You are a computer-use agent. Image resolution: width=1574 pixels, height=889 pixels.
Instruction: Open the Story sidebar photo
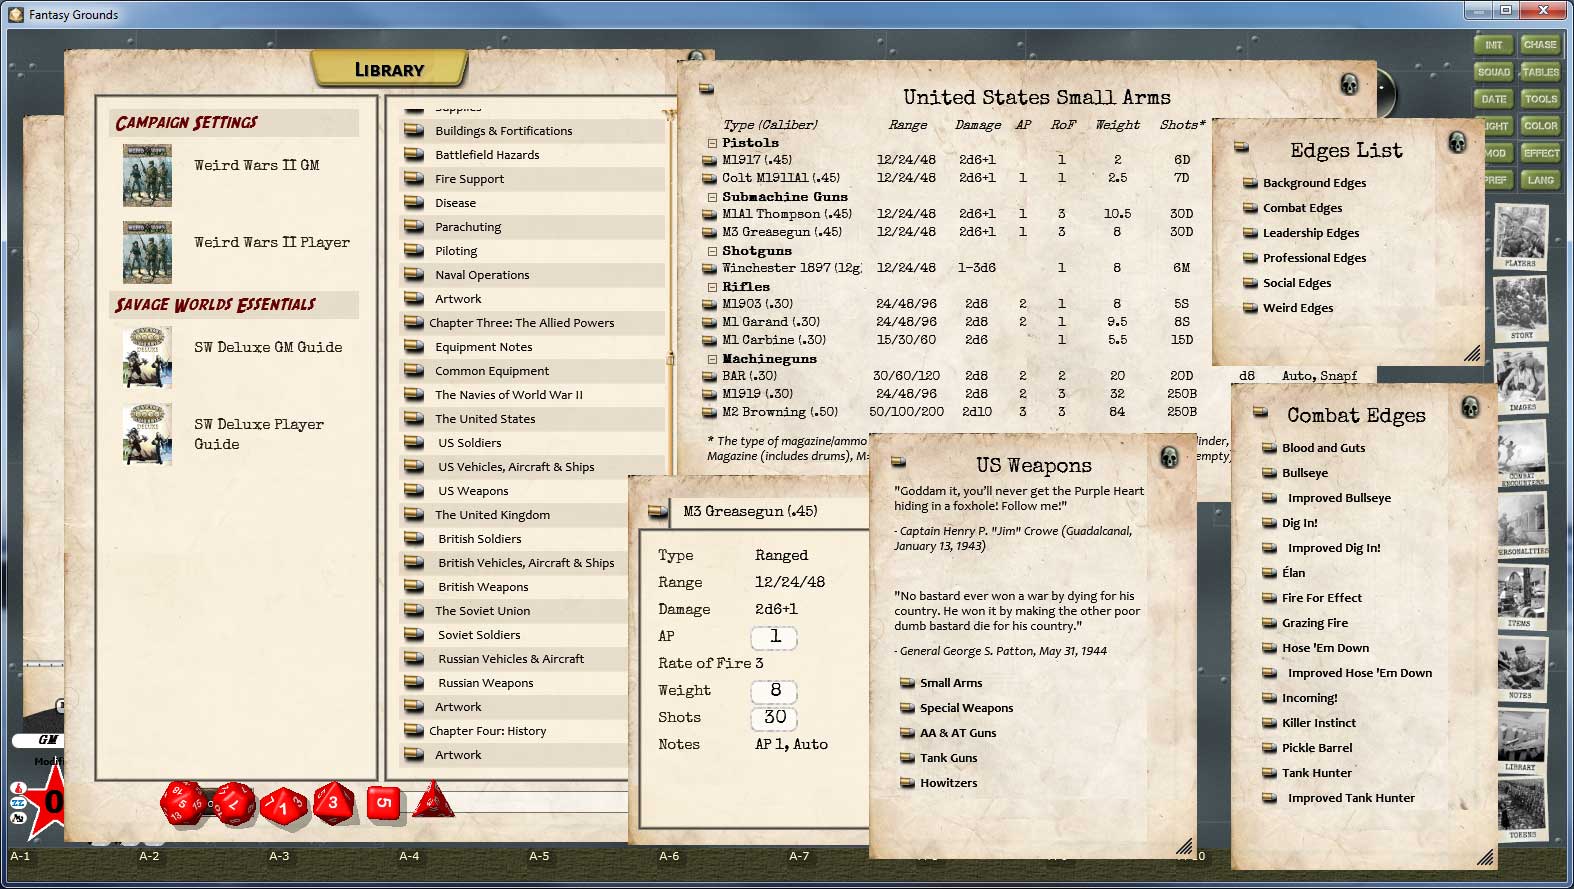1521,308
